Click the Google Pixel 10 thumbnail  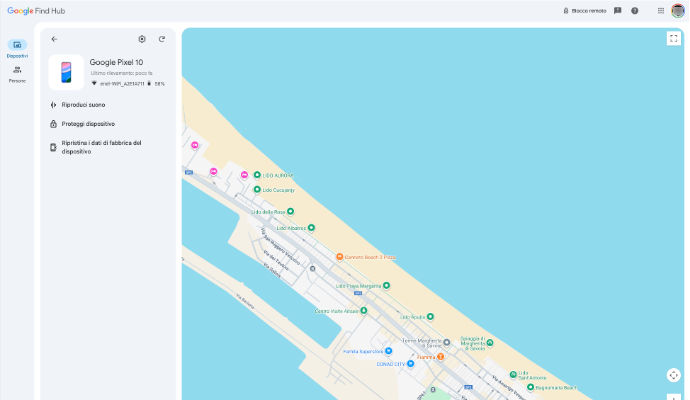pyautogui.click(x=66, y=73)
